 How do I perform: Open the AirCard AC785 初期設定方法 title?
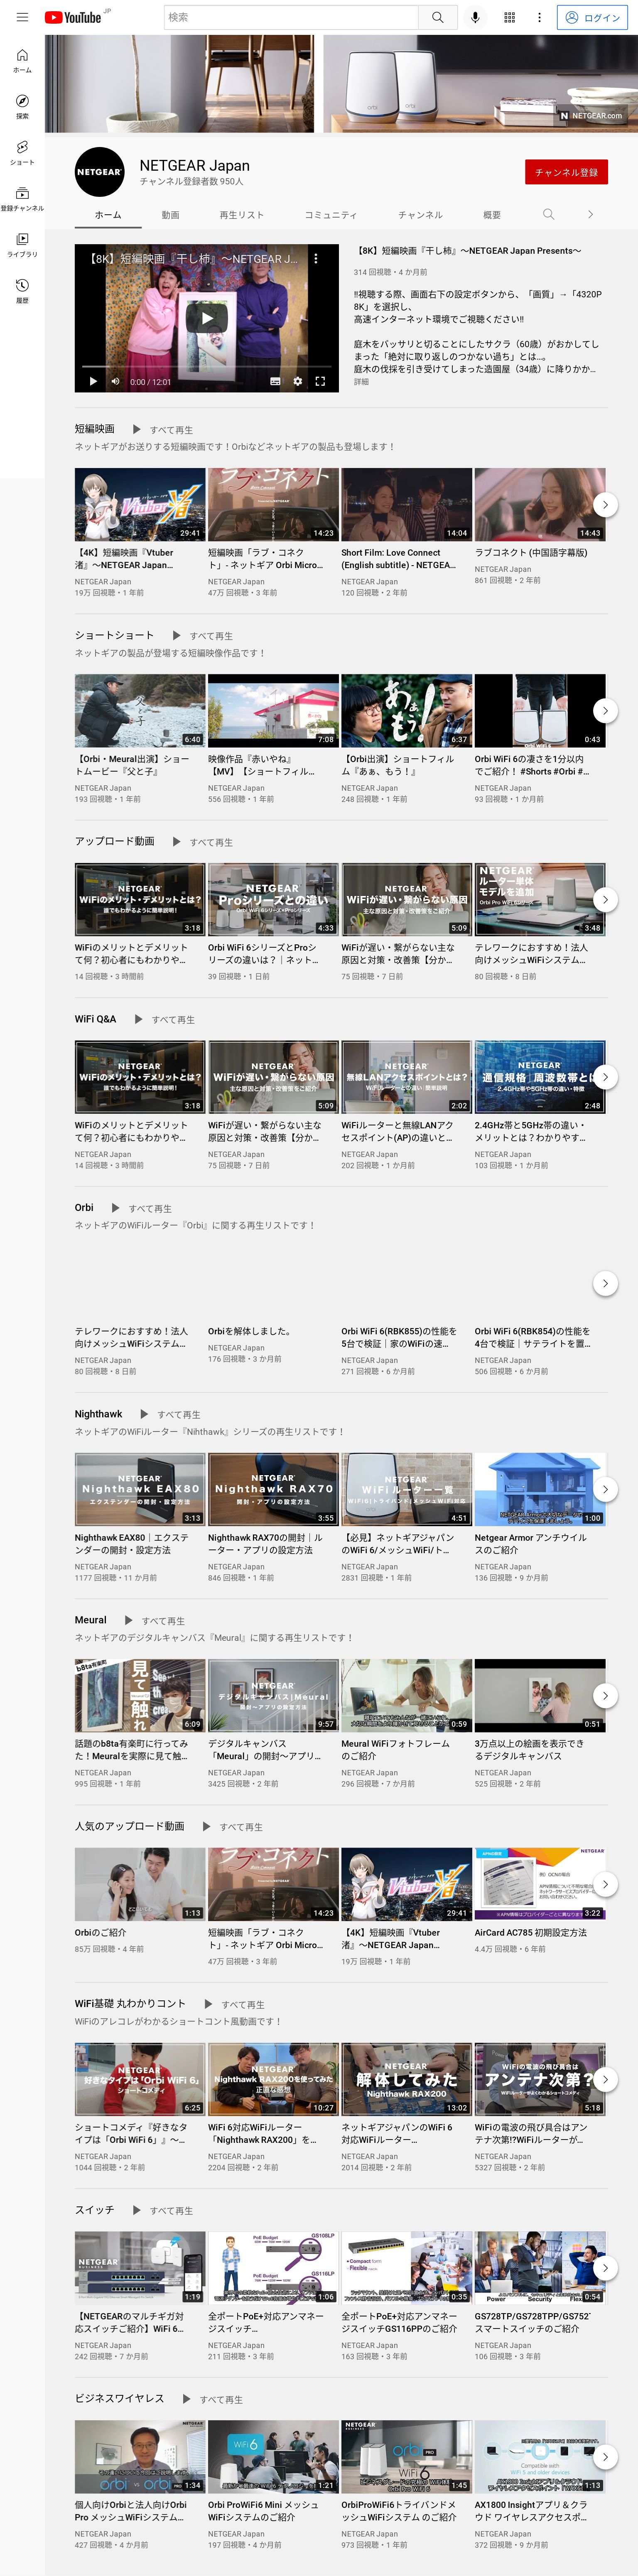(x=531, y=1933)
